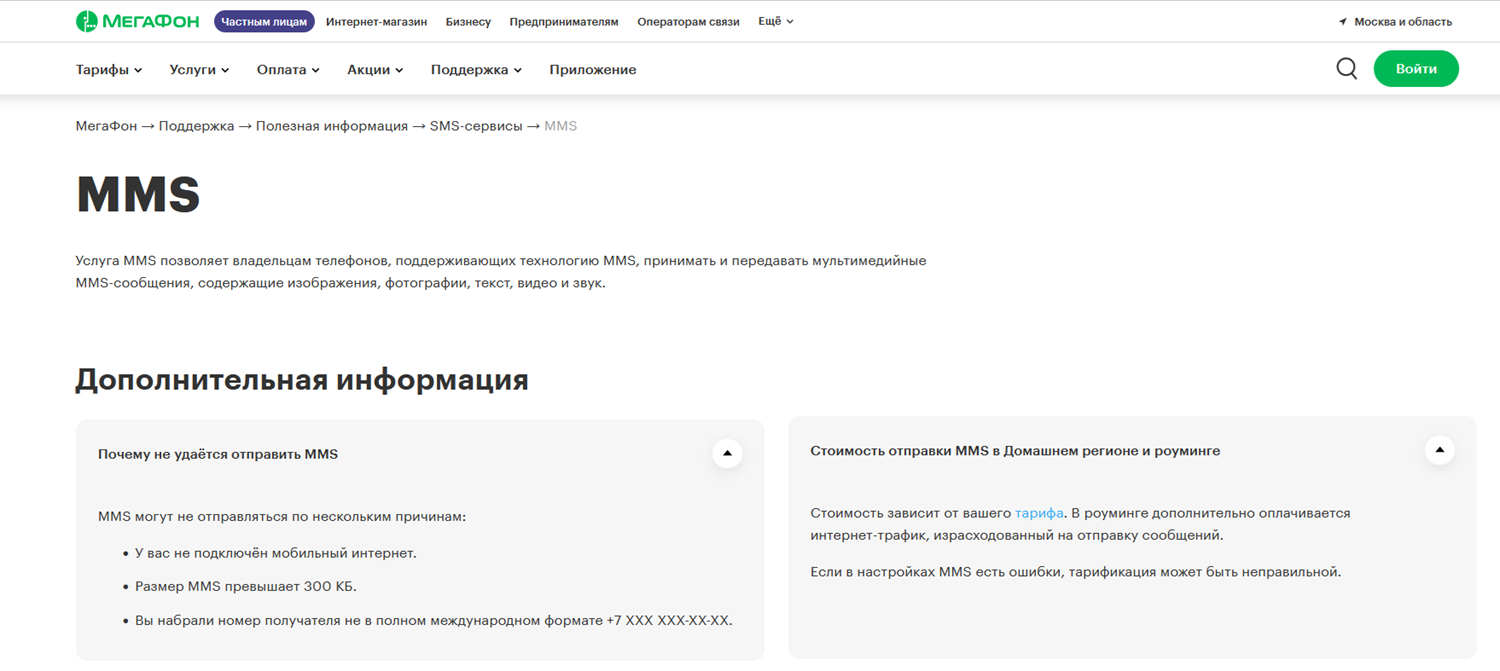This screenshot has width=1500, height=671.
Task: Open Интернет-магазин section
Action: 376,22
